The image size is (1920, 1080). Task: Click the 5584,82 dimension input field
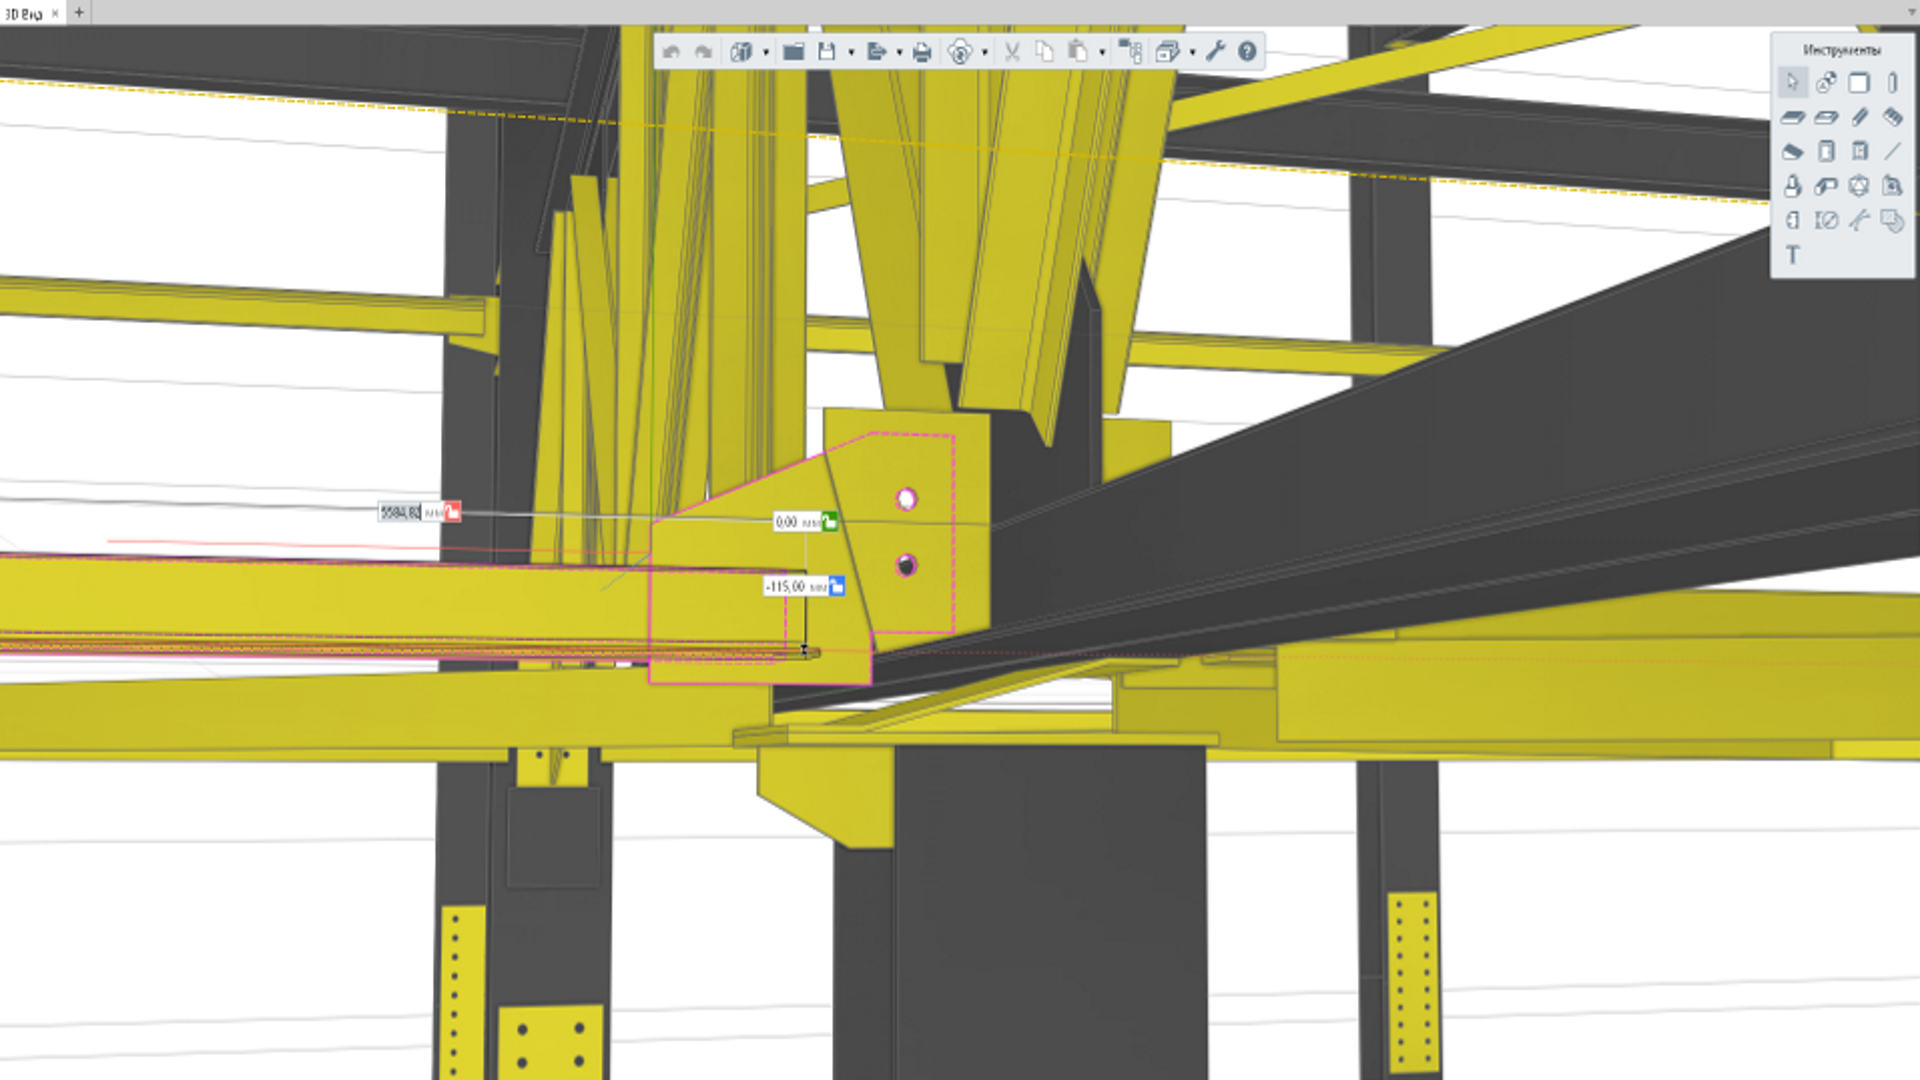coord(400,512)
